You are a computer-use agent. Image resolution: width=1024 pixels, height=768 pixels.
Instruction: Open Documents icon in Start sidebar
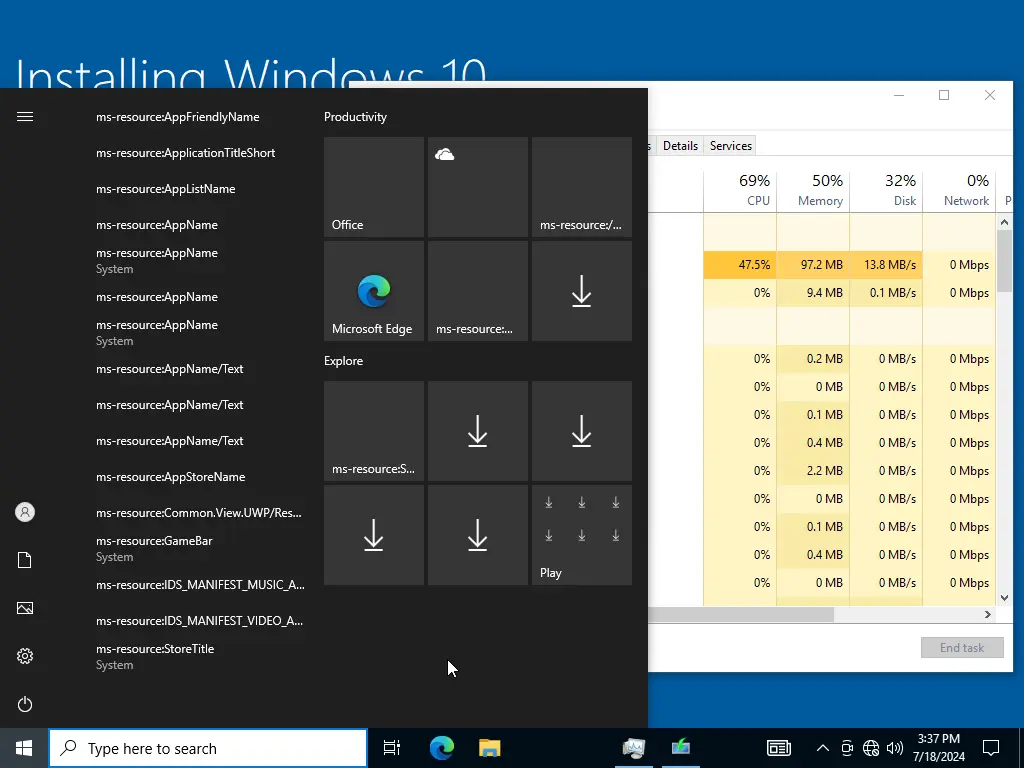click(25, 560)
